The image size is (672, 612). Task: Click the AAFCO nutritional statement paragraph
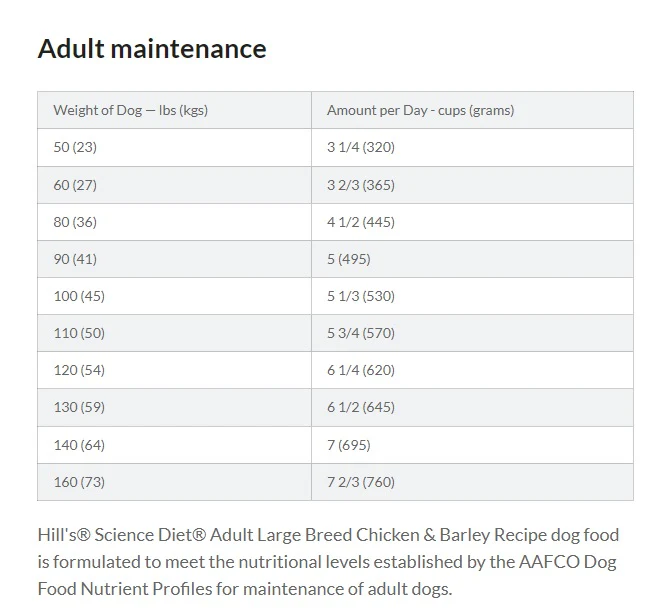328,562
